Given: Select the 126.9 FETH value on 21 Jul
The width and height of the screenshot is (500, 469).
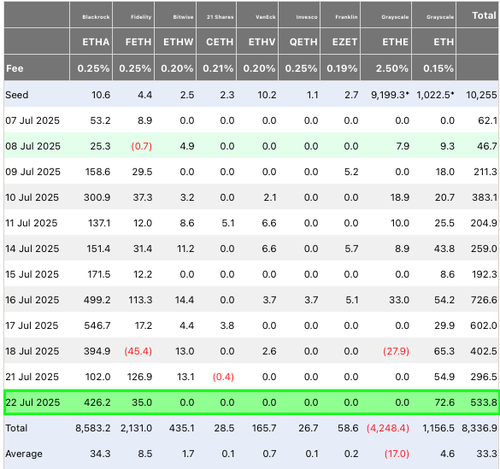Looking at the screenshot, I should click(140, 377).
